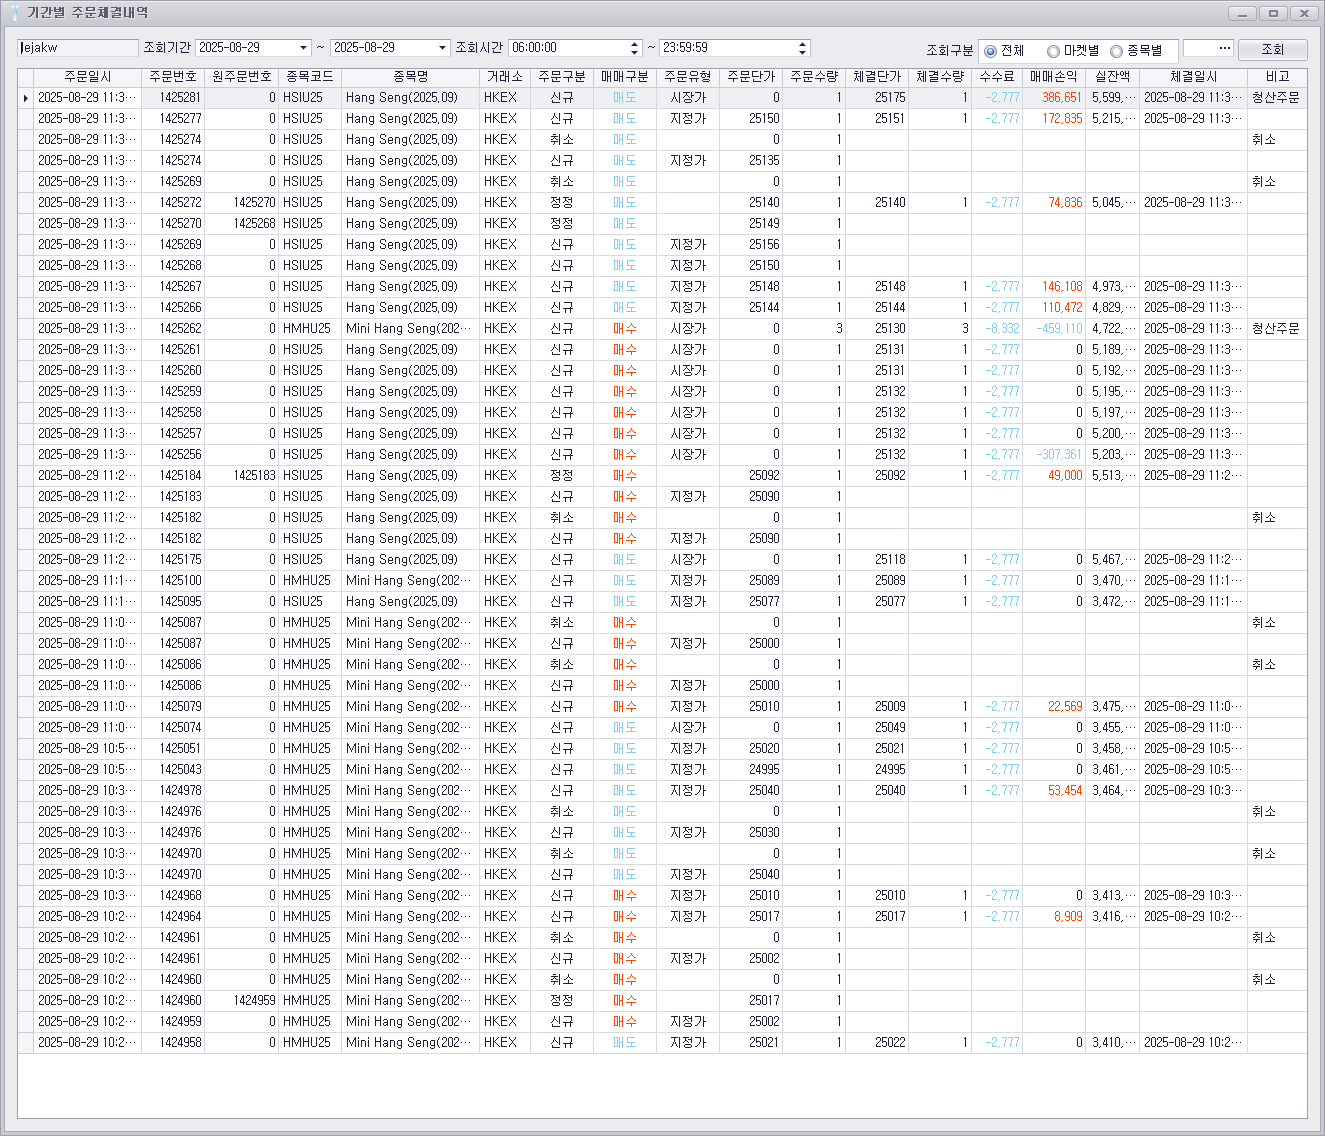The width and height of the screenshot is (1325, 1136).
Task: Sort by the 종목명 column header
Action: tap(411, 77)
